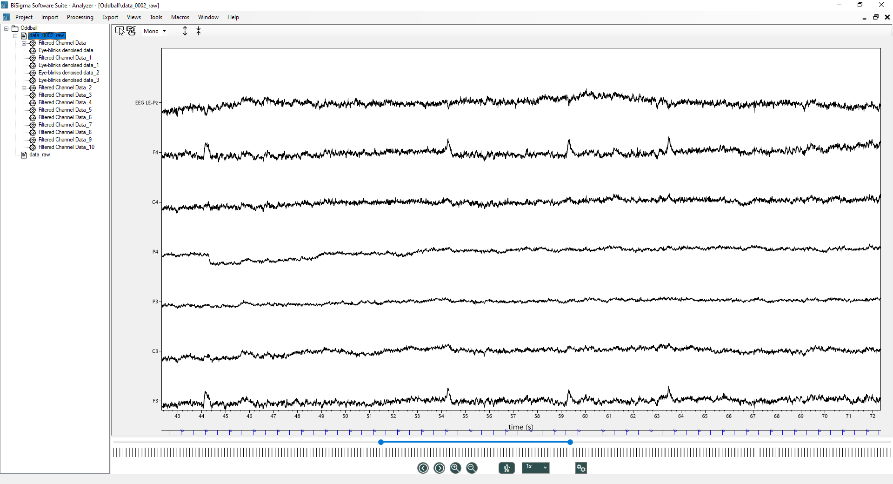Open the playback speed 1x dropdown

pyautogui.click(x=536, y=468)
